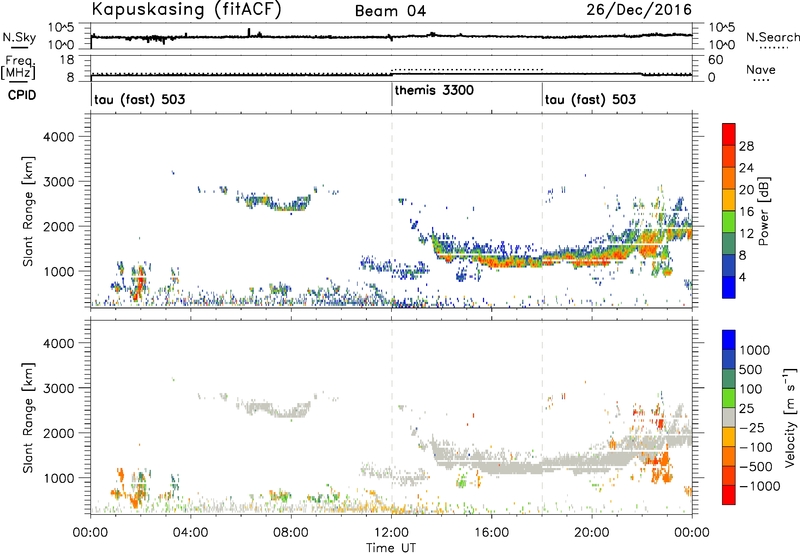Click the 'Nave' legend label
Screen dimensions: 800x554
point(761,69)
